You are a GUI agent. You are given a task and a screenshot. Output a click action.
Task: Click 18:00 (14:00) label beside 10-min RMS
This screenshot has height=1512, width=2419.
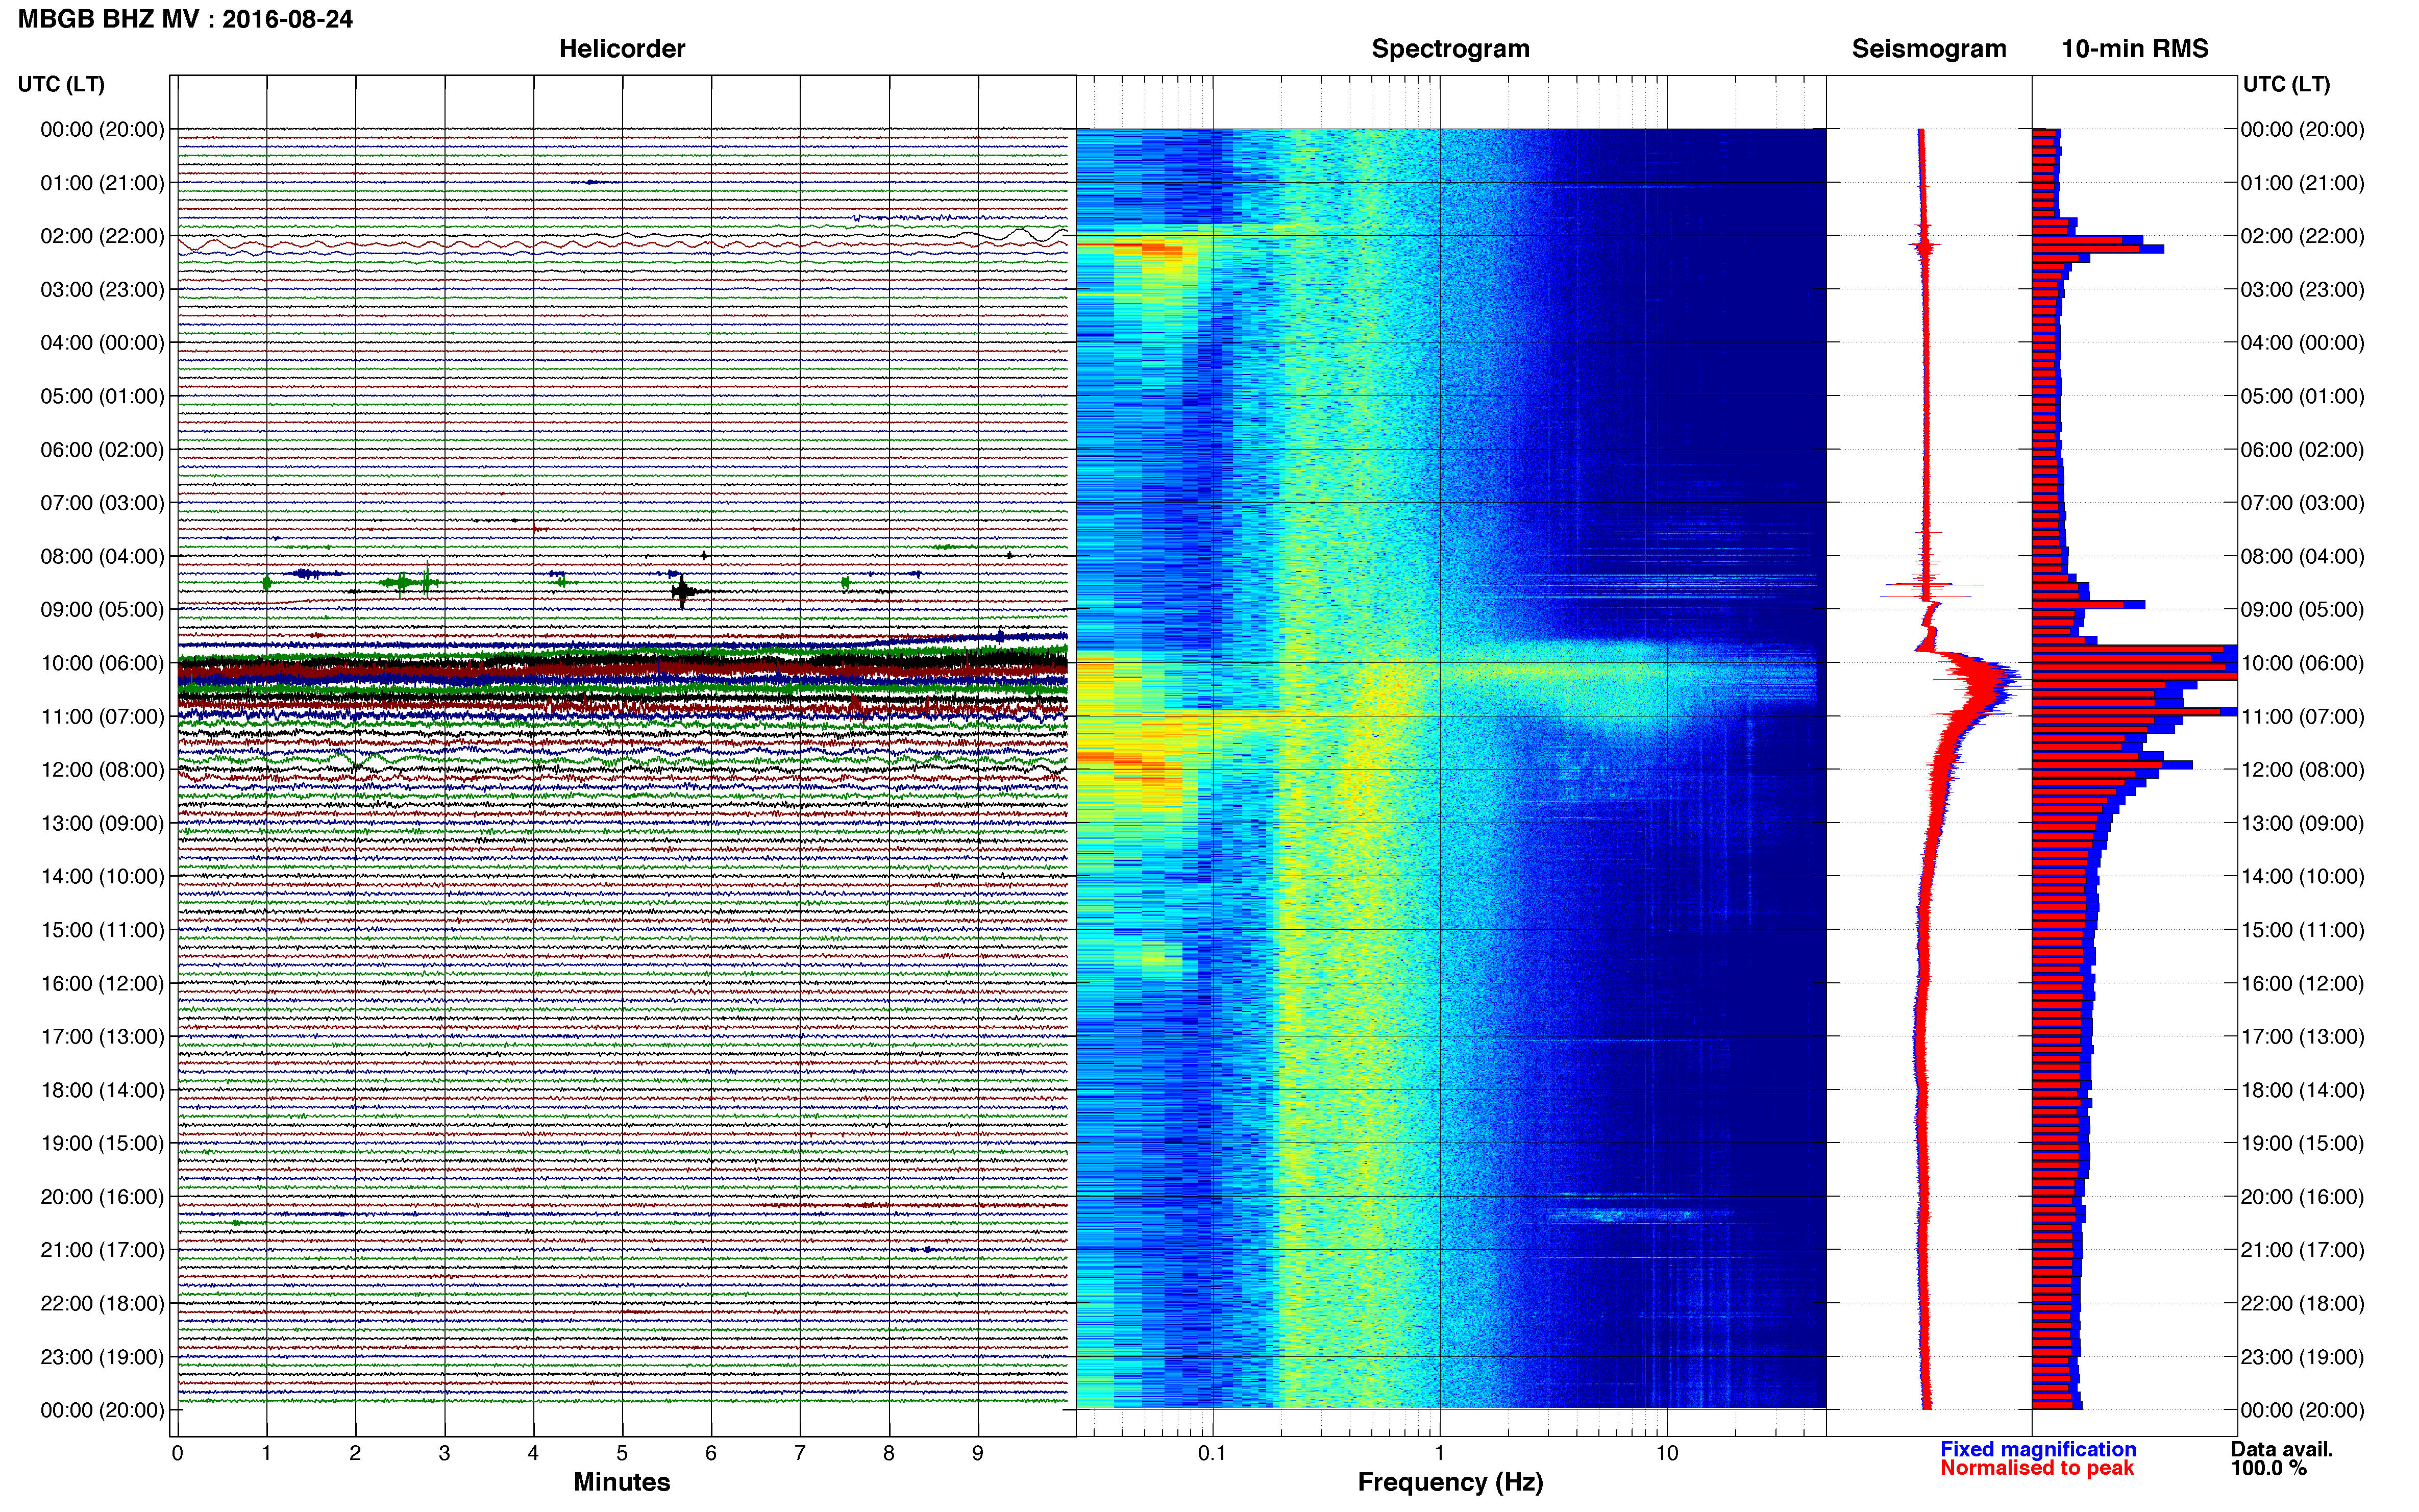(2302, 1090)
